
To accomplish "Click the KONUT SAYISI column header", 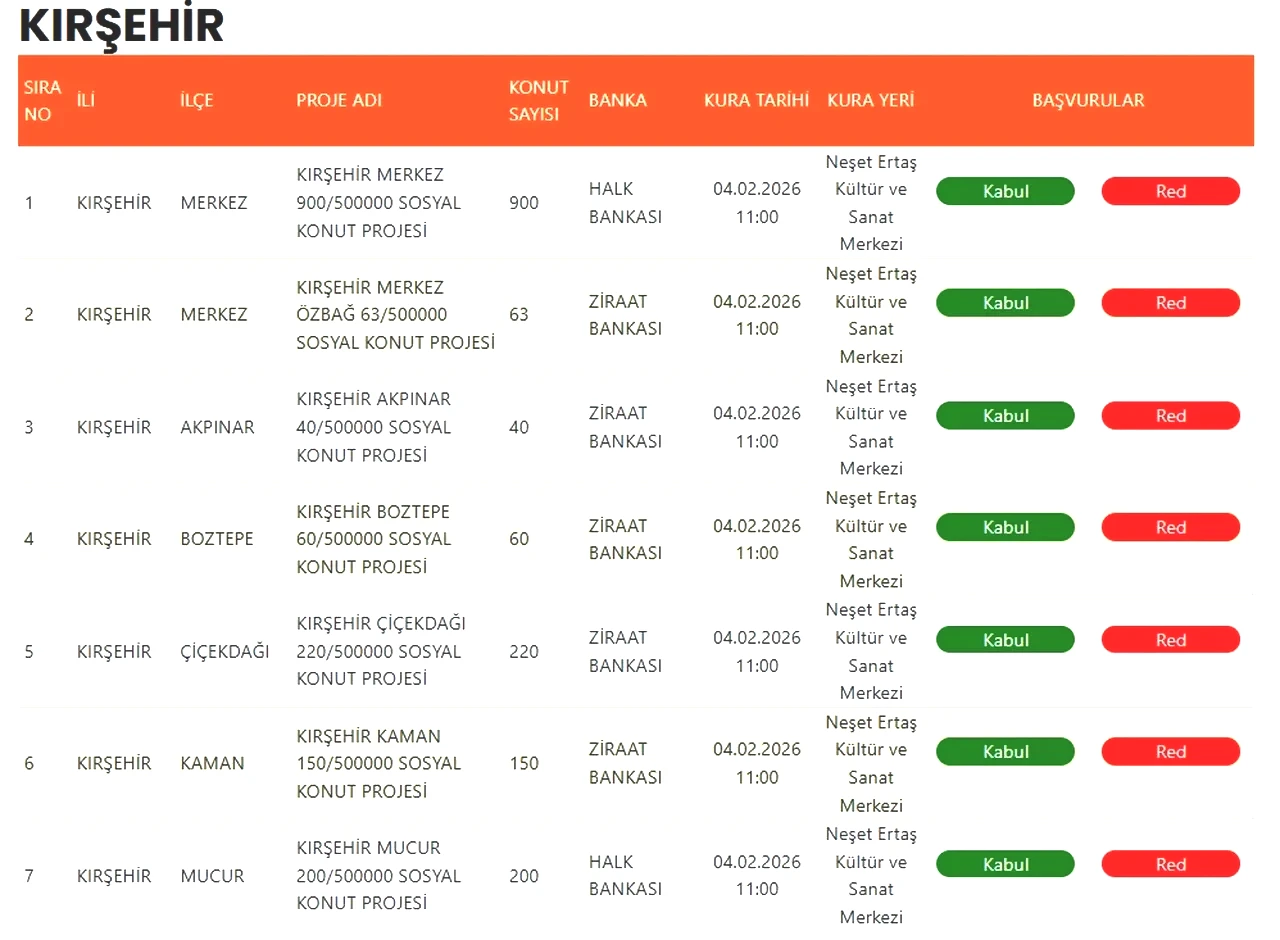I will point(538,100).
